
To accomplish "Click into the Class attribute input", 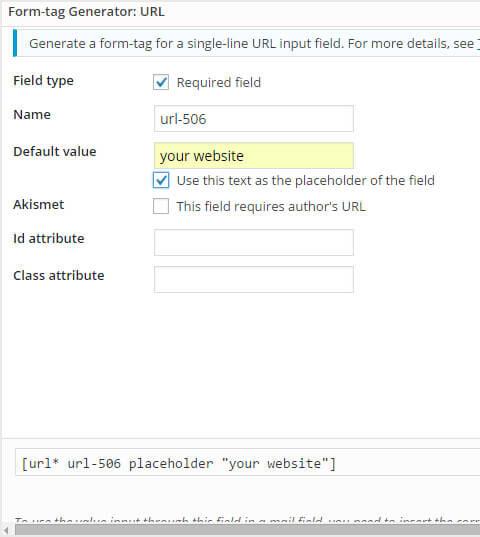I will click(x=254, y=279).
